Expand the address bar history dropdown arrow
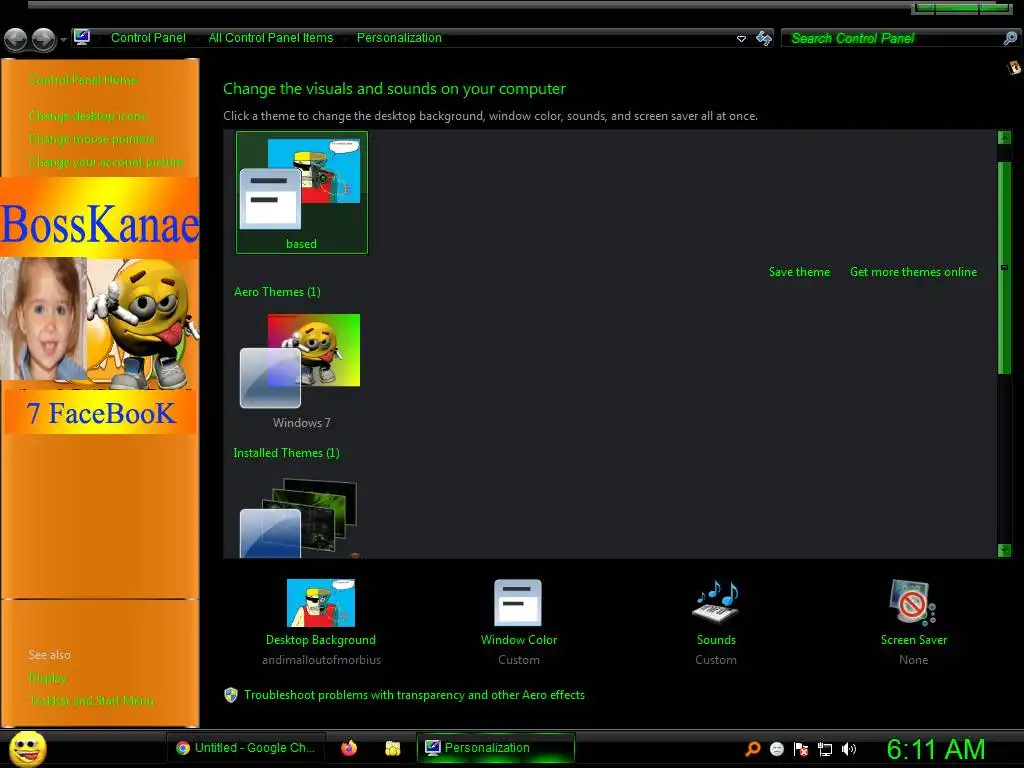Image resolution: width=1024 pixels, height=768 pixels. pyautogui.click(x=741, y=39)
